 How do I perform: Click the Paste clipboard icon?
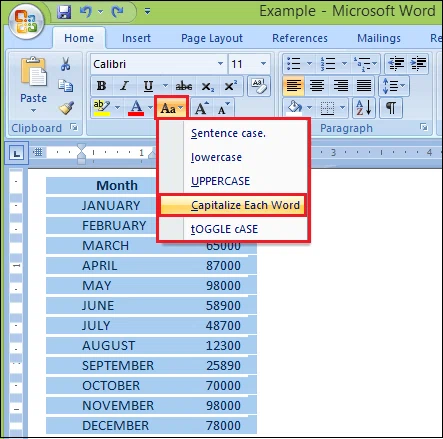click(34, 73)
